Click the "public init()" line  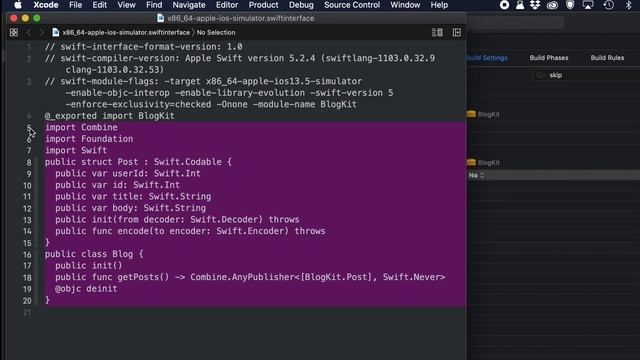pos(89,265)
